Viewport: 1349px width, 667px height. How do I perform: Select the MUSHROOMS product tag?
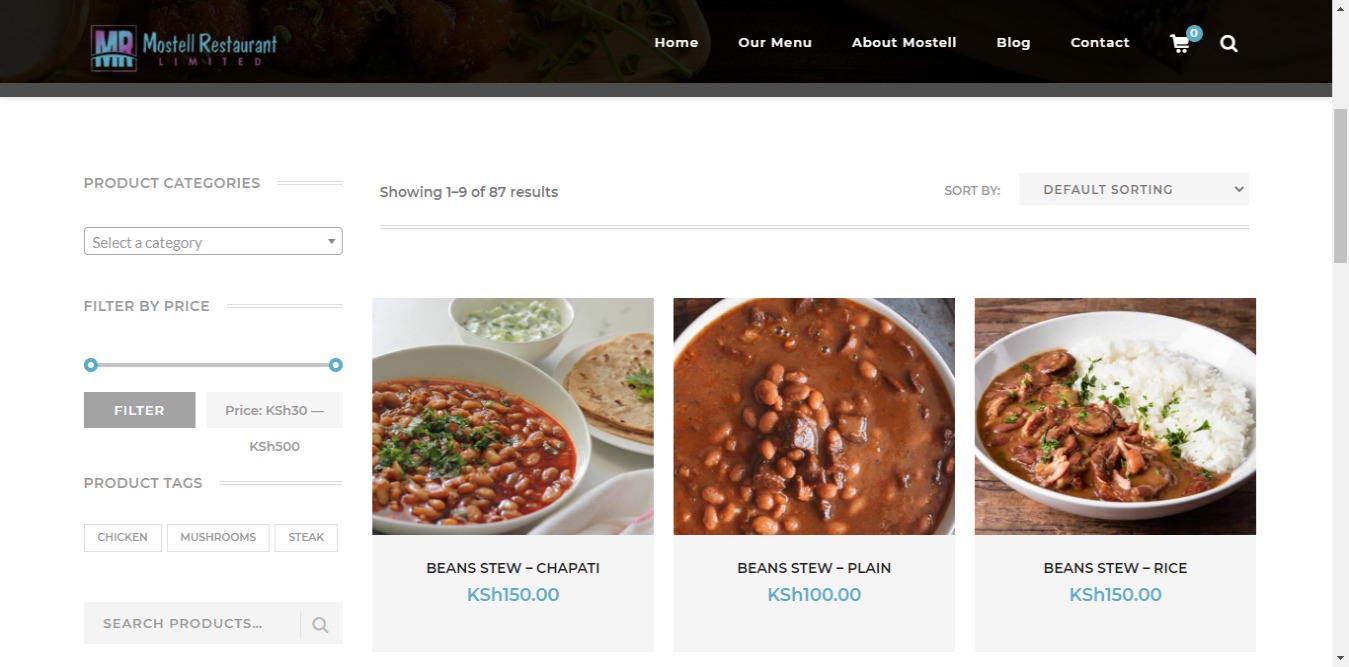pyautogui.click(x=218, y=537)
